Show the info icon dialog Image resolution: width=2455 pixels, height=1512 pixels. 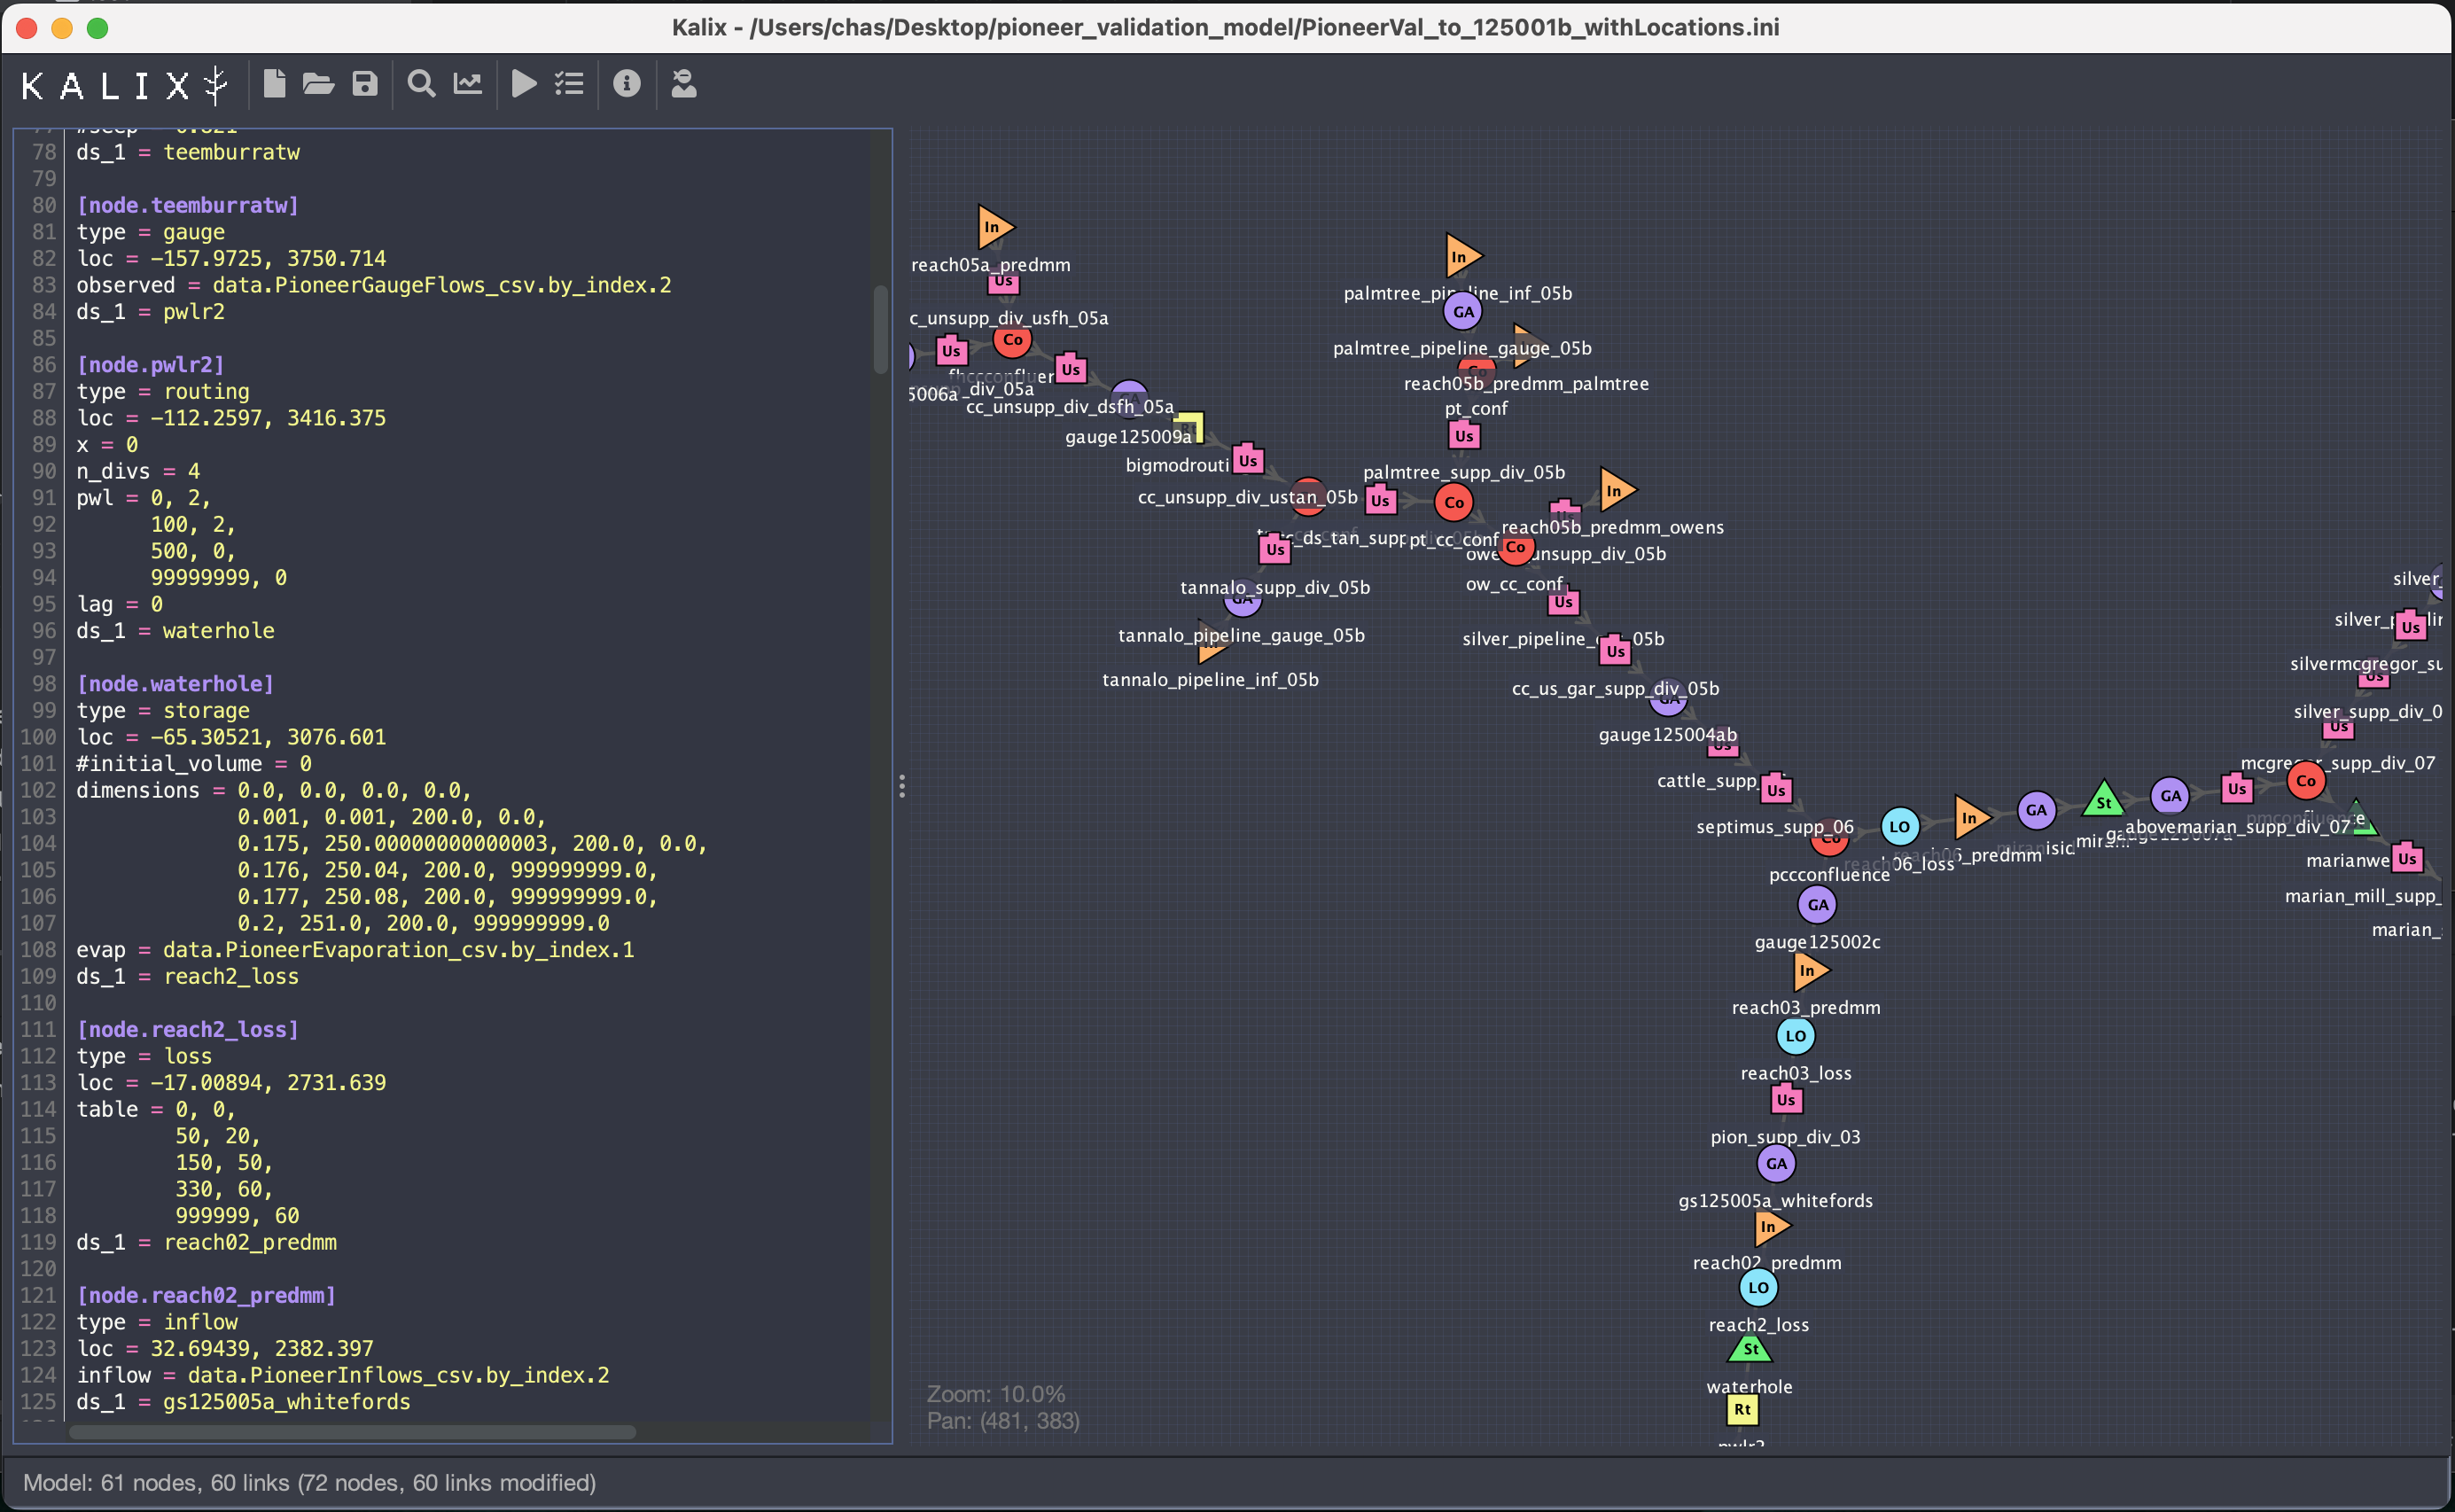point(627,83)
